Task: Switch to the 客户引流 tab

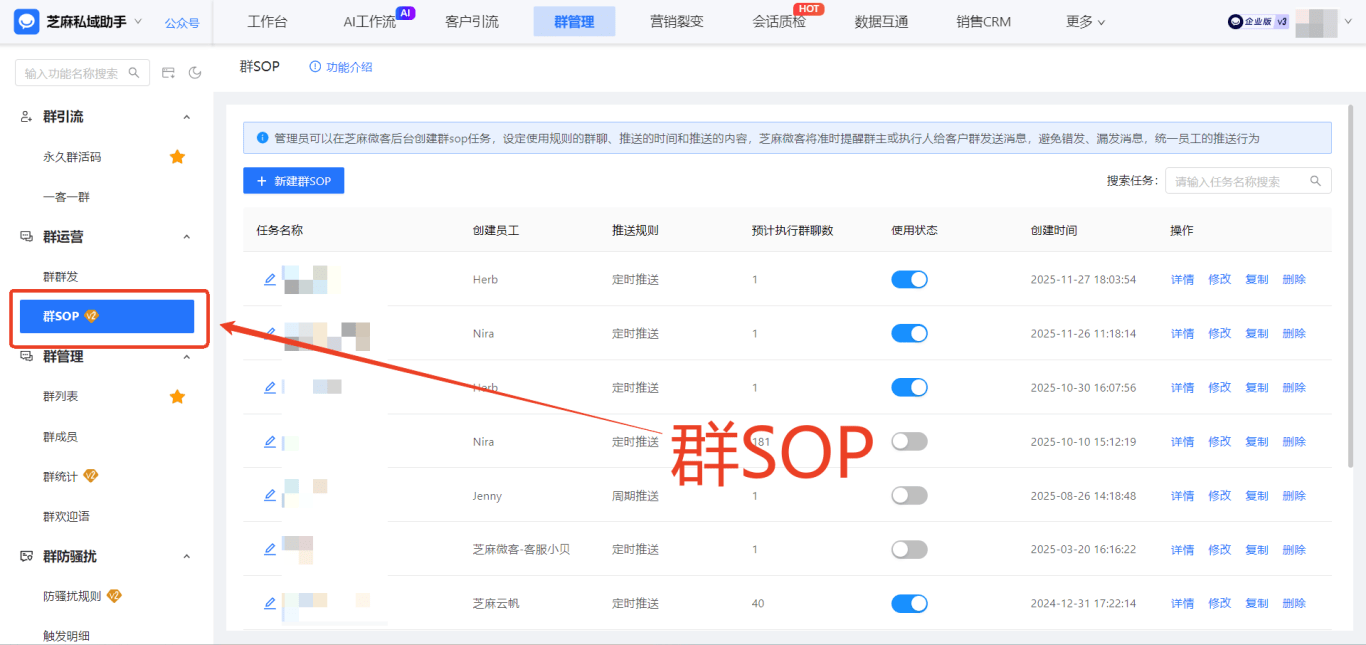Action: (x=472, y=22)
